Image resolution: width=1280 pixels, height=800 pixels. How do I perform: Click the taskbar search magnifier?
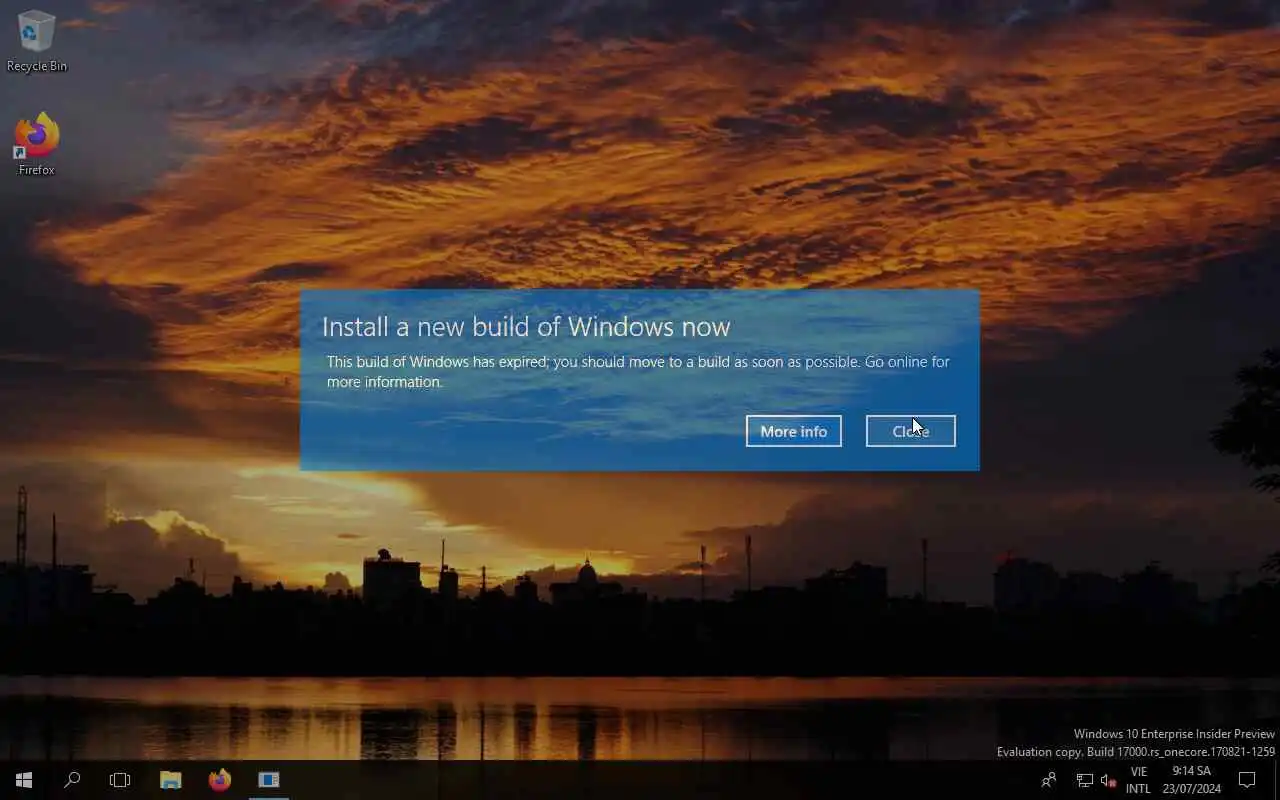click(72, 780)
